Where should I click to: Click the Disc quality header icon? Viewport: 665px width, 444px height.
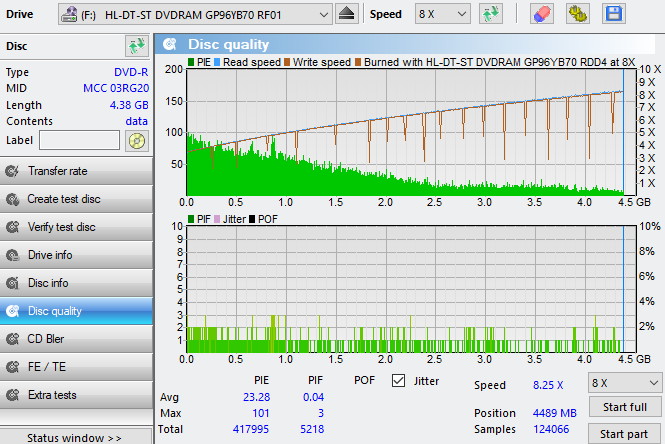[172, 44]
